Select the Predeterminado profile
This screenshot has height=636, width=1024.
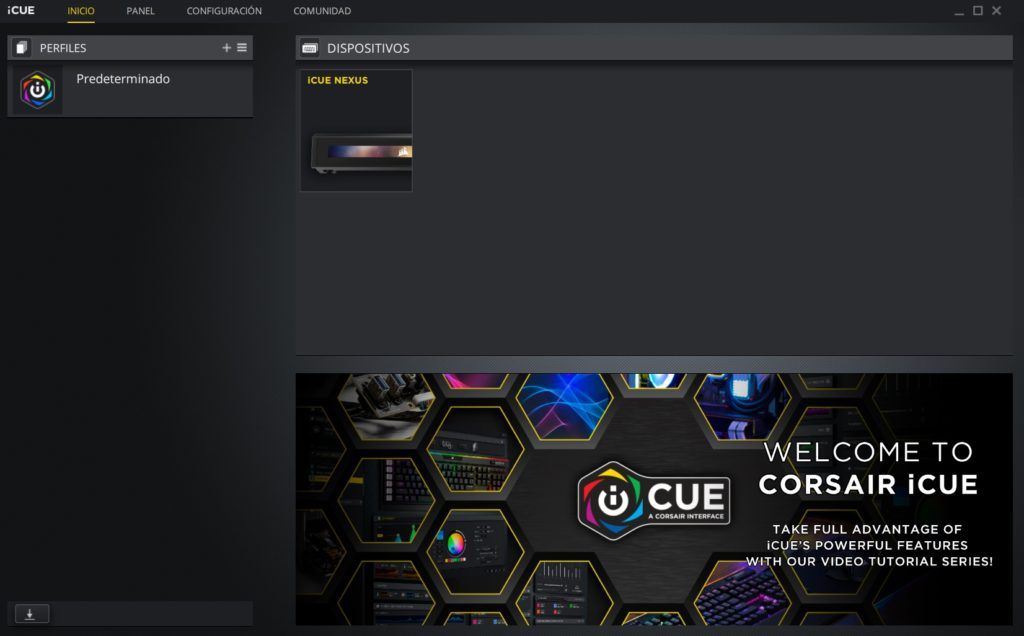(130, 90)
